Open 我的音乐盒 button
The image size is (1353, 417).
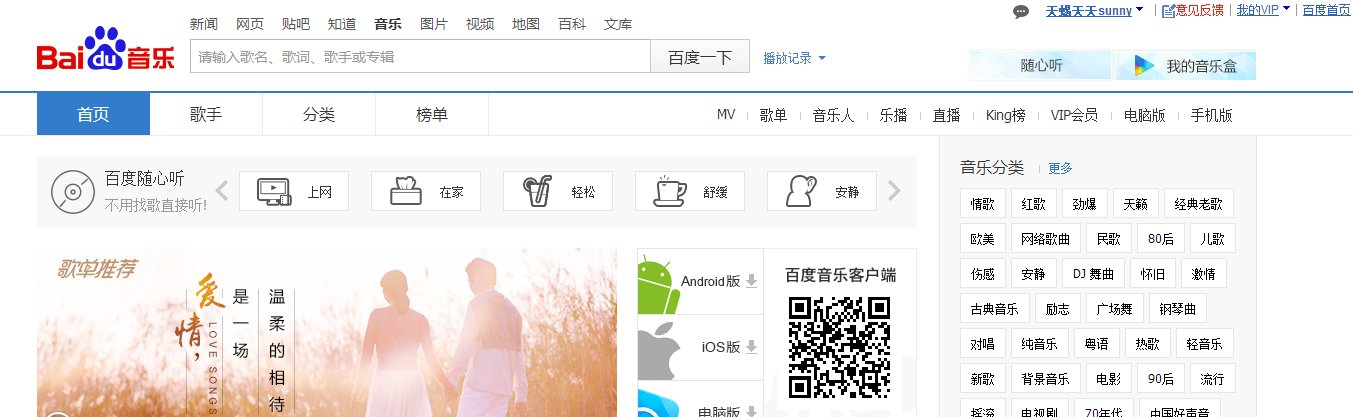pyautogui.click(x=1184, y=66)
